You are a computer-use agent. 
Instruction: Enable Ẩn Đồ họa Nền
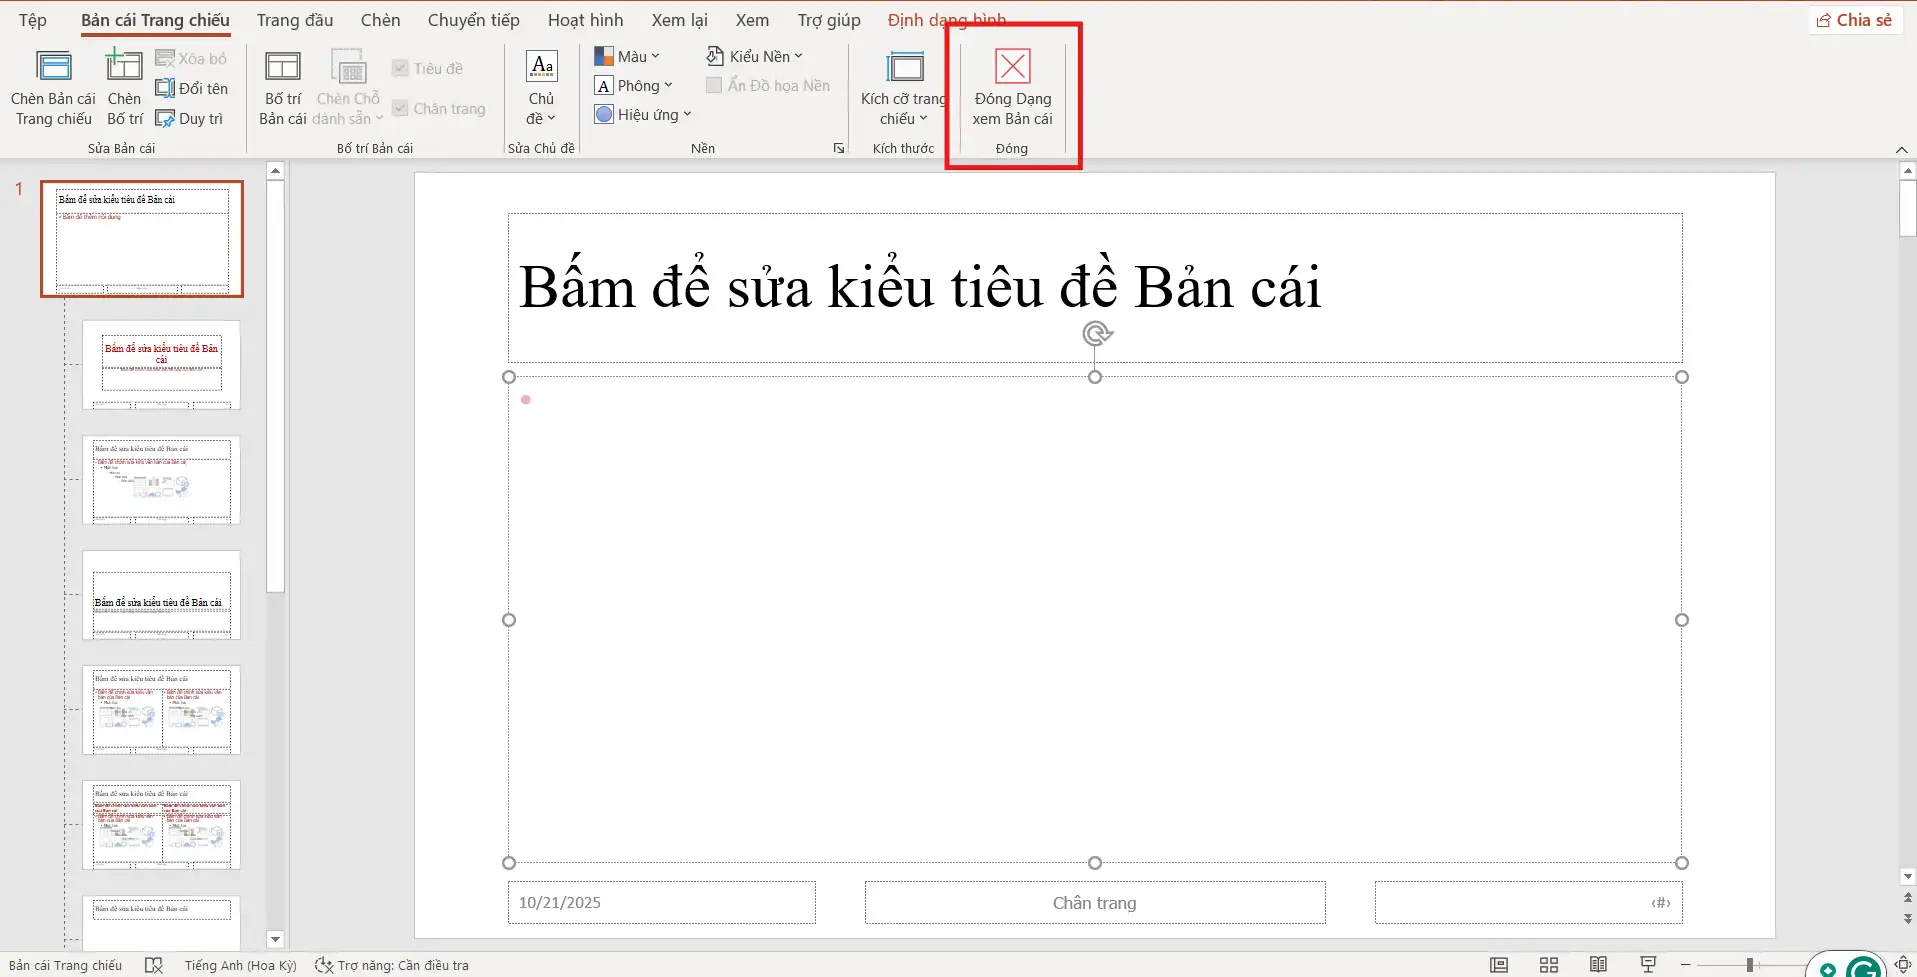click(x=714, y=85)
